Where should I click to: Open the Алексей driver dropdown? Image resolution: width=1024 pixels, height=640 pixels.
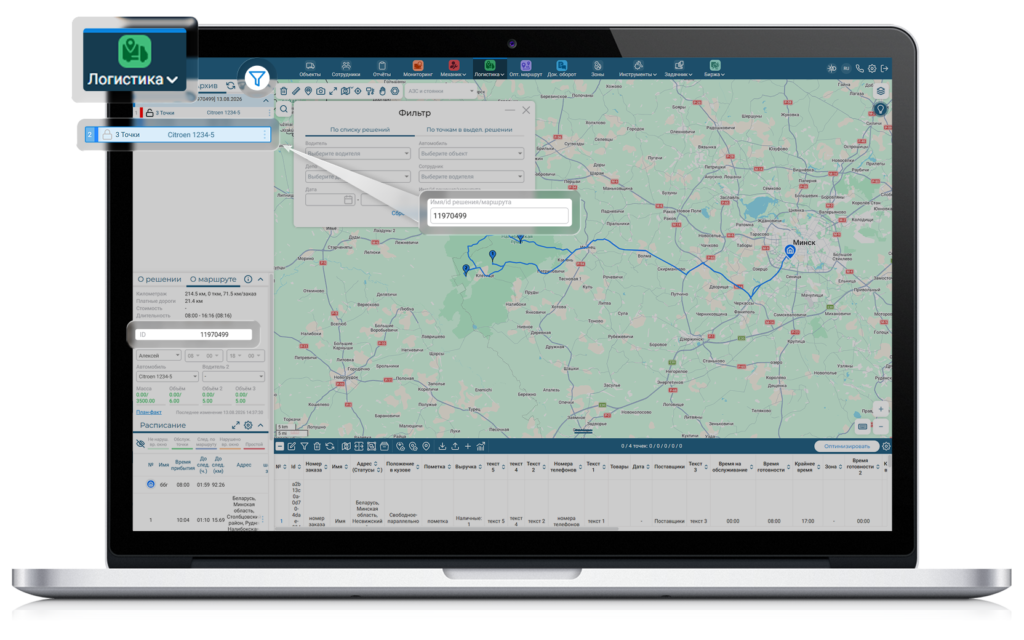(159, 355)
